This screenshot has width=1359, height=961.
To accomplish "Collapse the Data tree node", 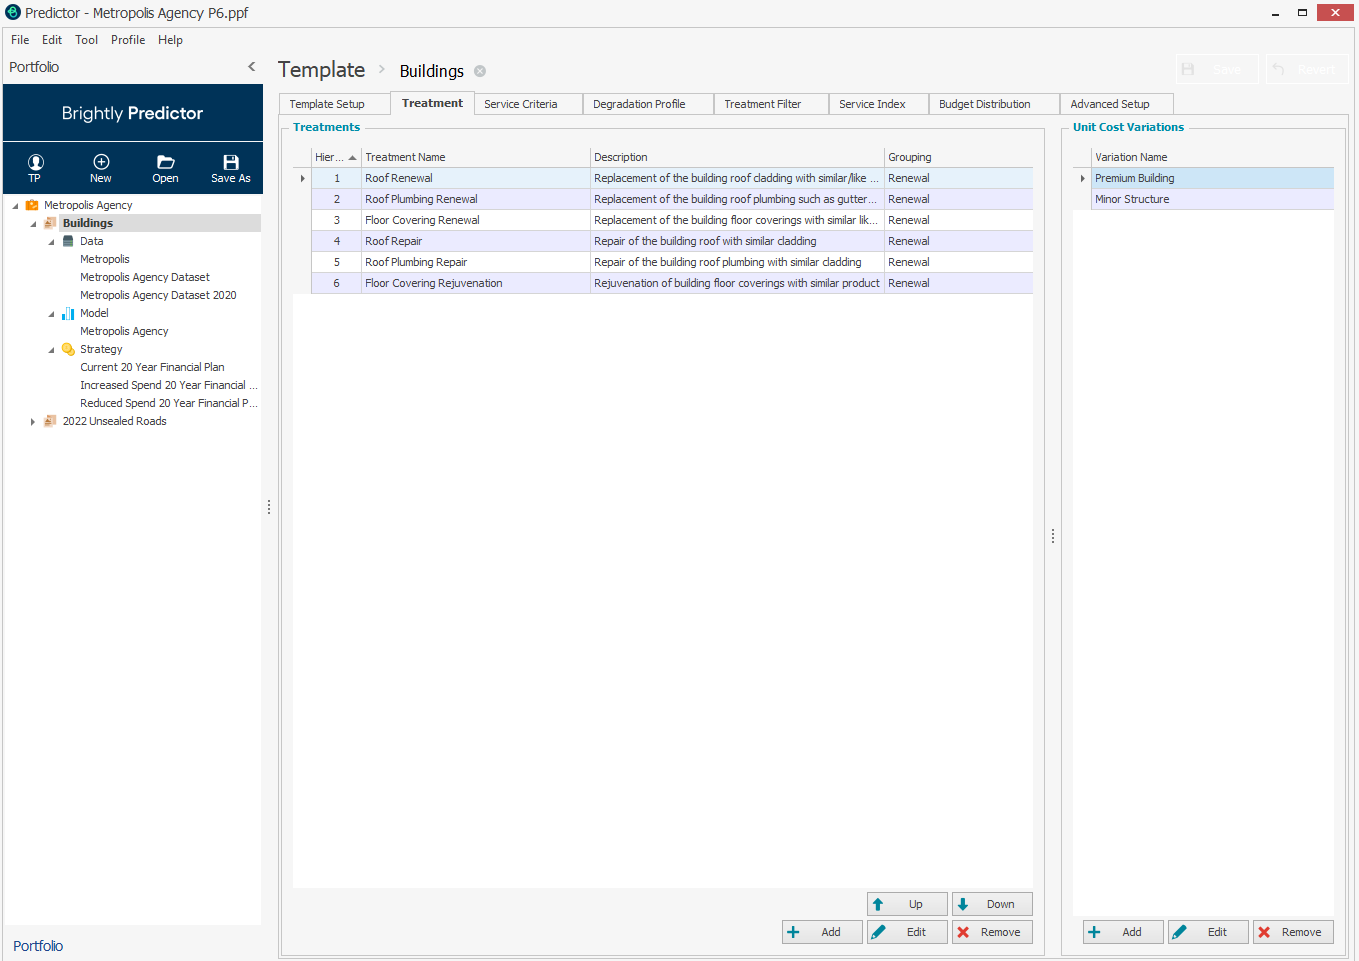I will coord(51,242).
